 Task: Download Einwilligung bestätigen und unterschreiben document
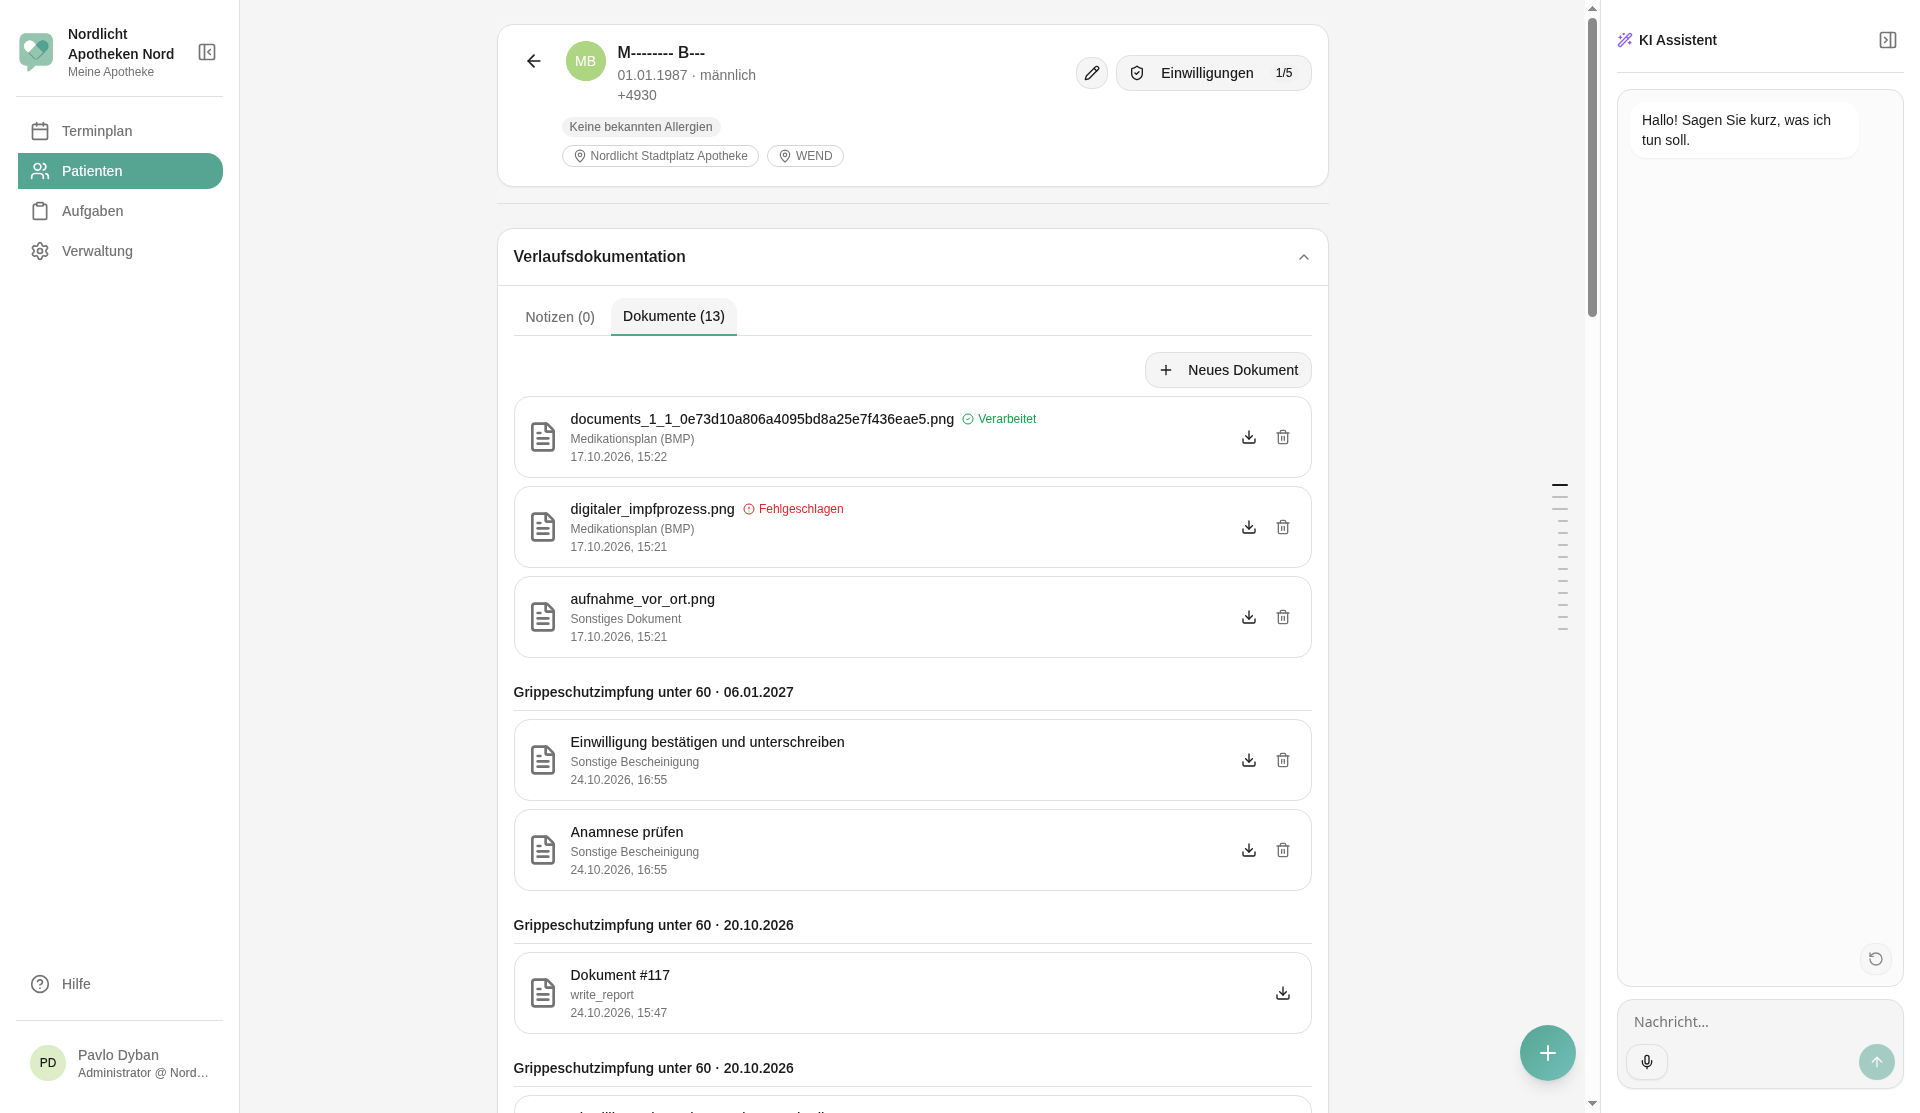tap(1249, 760)
